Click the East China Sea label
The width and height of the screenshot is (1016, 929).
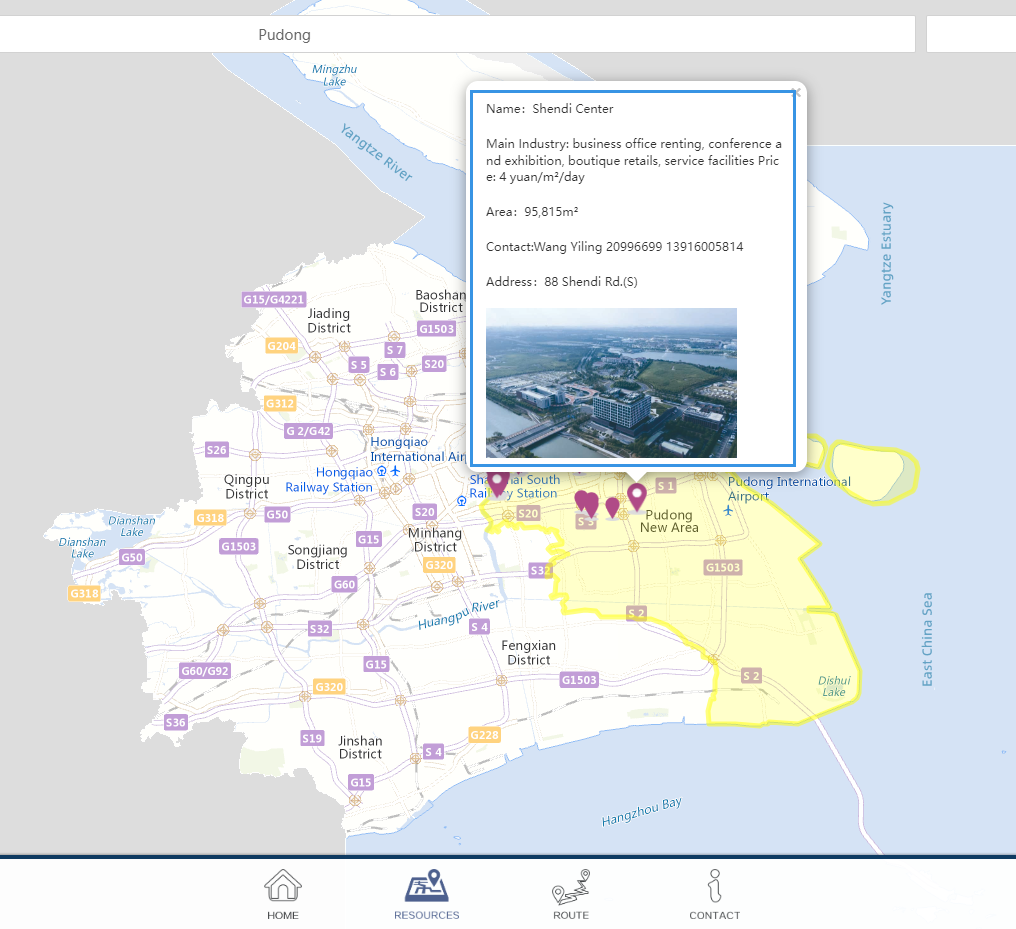[x=927, y=639]
